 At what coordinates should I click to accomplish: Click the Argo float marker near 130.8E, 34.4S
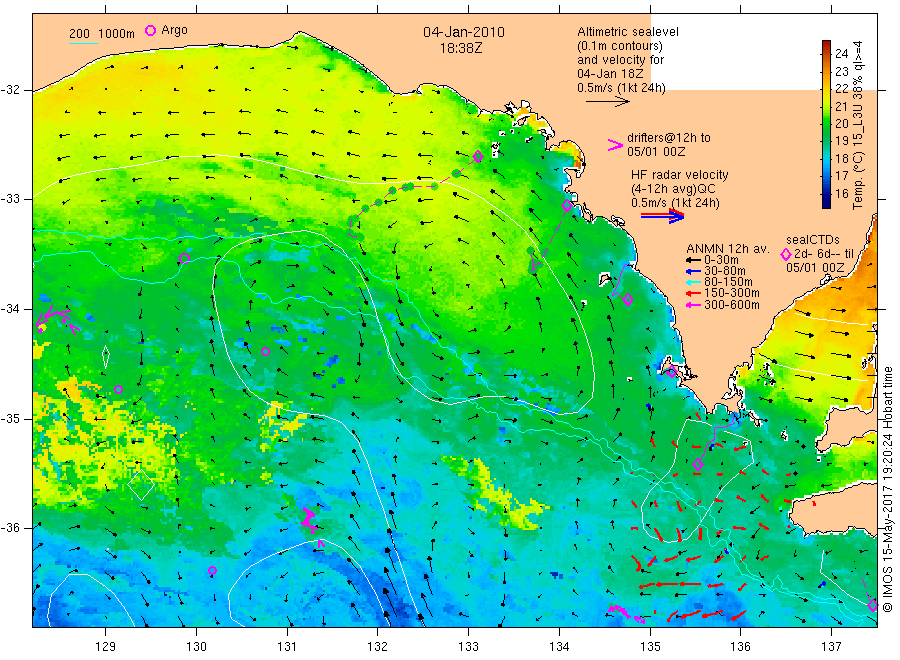(x=265, y=351)
